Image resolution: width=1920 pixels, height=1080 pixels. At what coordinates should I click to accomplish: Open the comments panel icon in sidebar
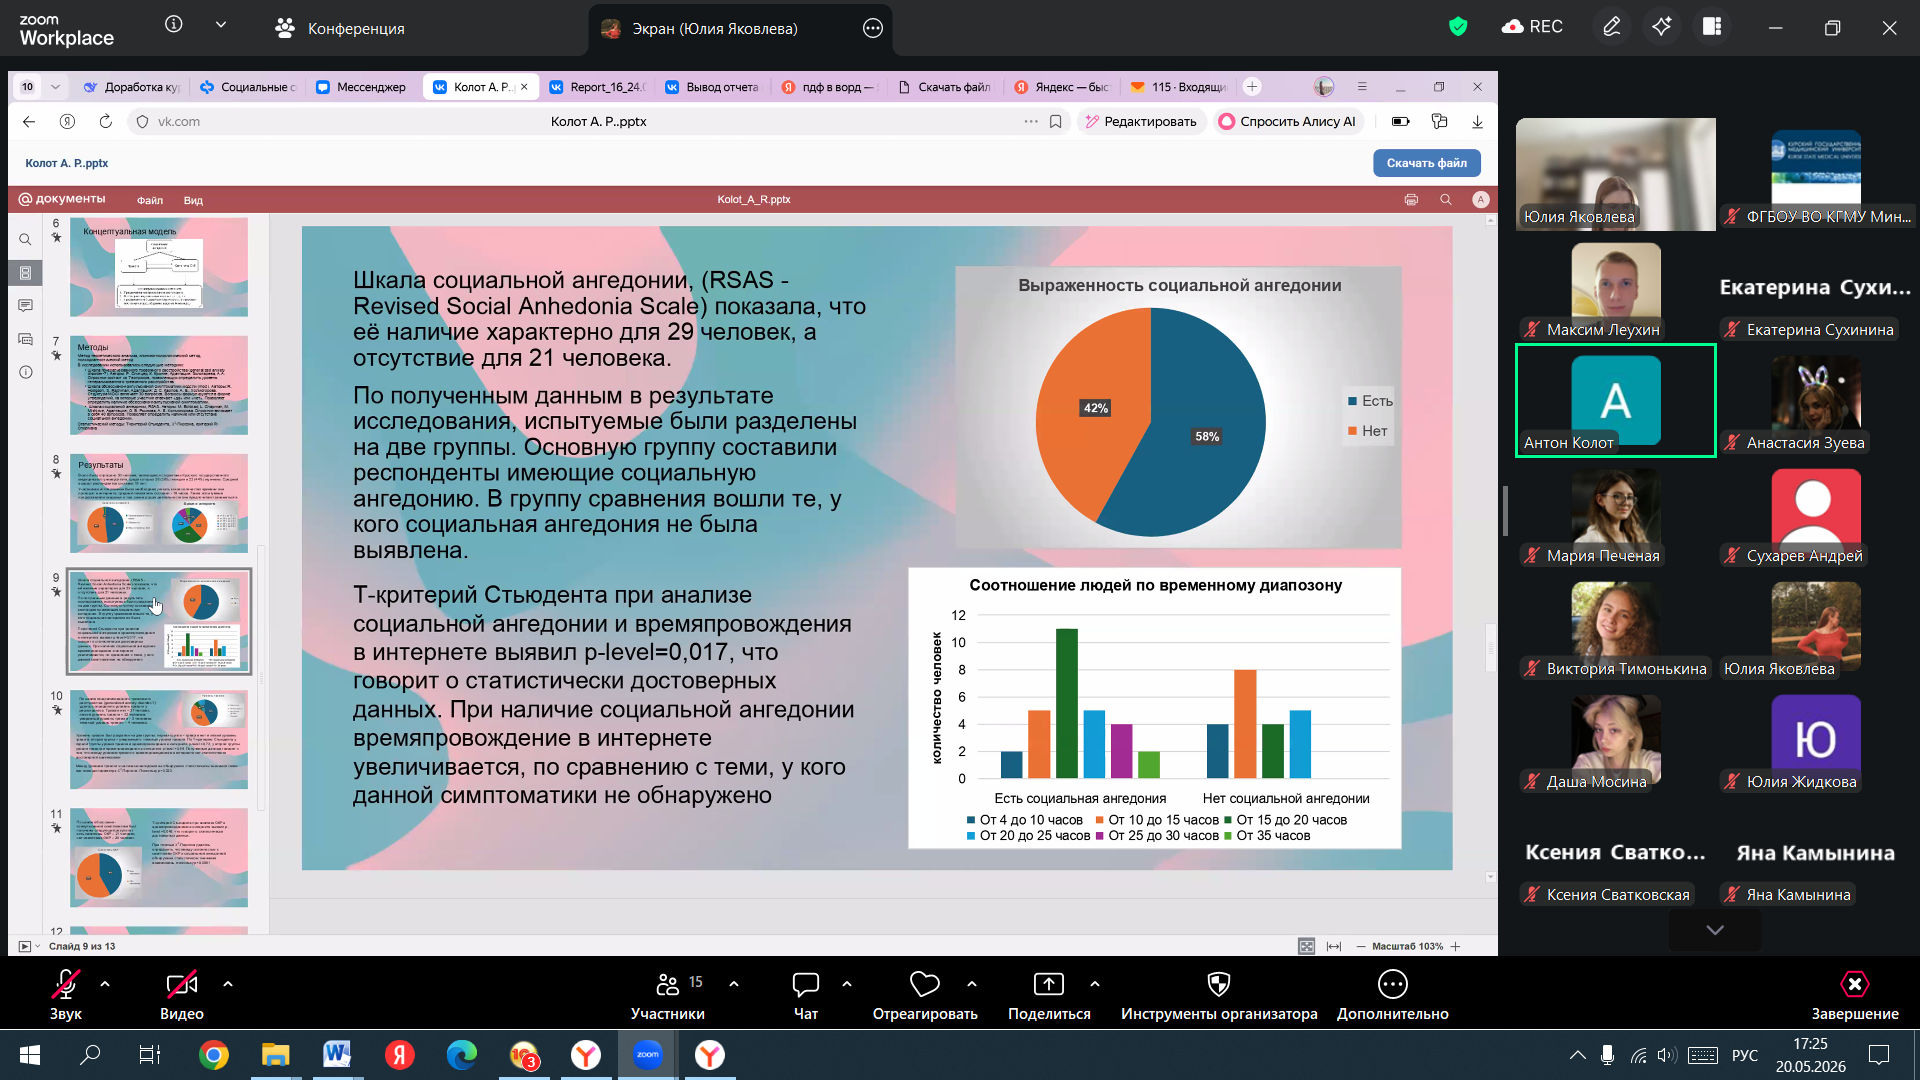25,305
